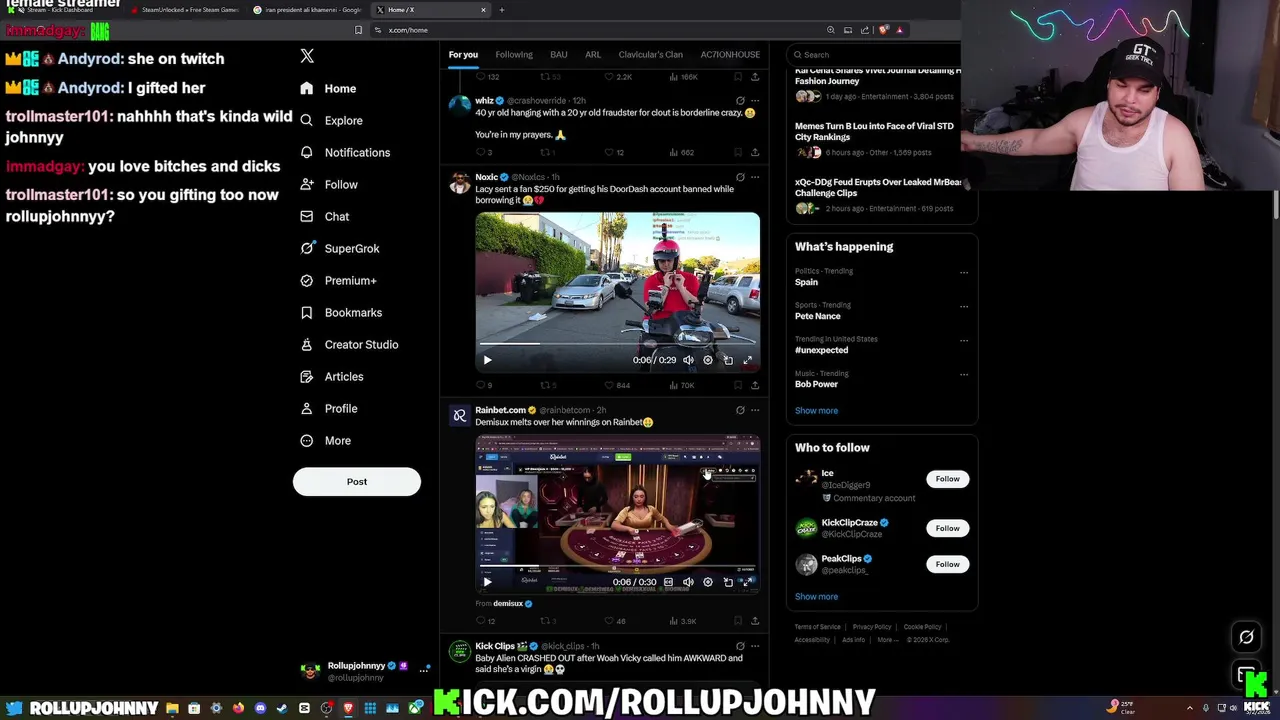Viewport: 1280px width, 720px height.
Task: Open Articles in the sidebar
Action: coord(331,376)
